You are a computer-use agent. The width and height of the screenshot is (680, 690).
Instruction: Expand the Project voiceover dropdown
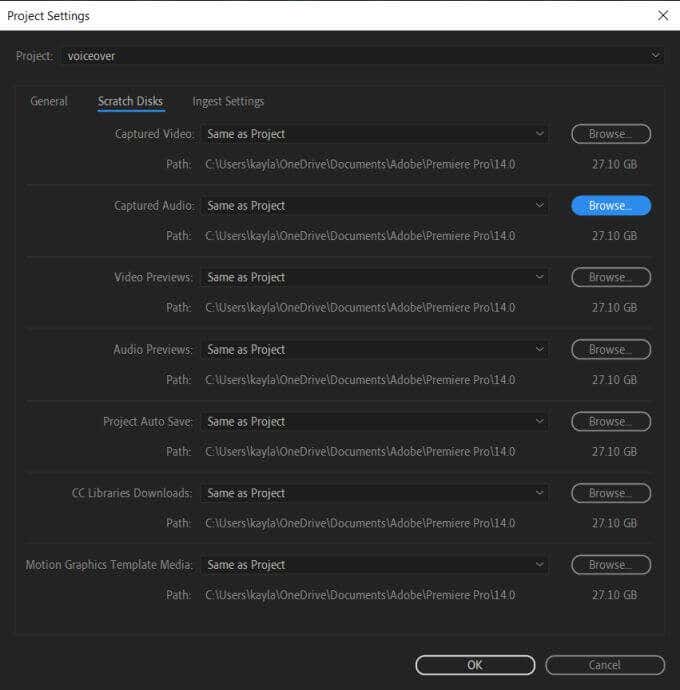[362, 56]
